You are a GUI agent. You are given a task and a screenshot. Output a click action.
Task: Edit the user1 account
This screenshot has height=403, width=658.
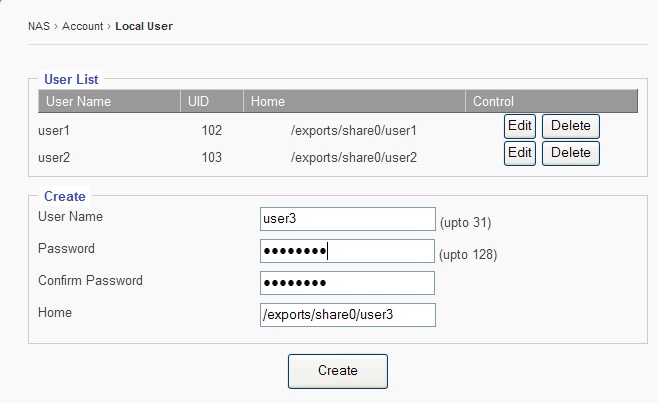pos(519,126)
